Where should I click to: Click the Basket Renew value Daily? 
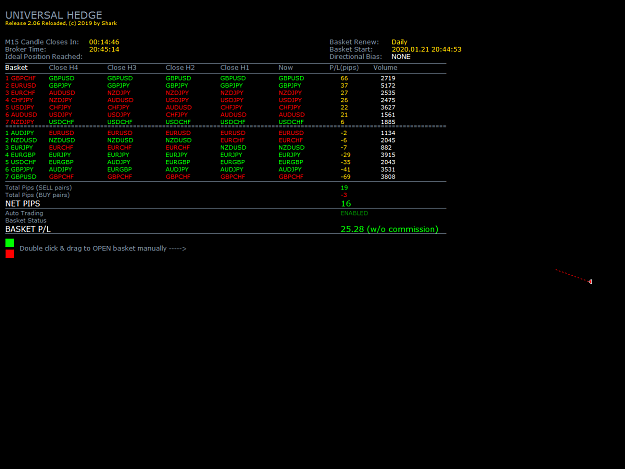[399, 42]
